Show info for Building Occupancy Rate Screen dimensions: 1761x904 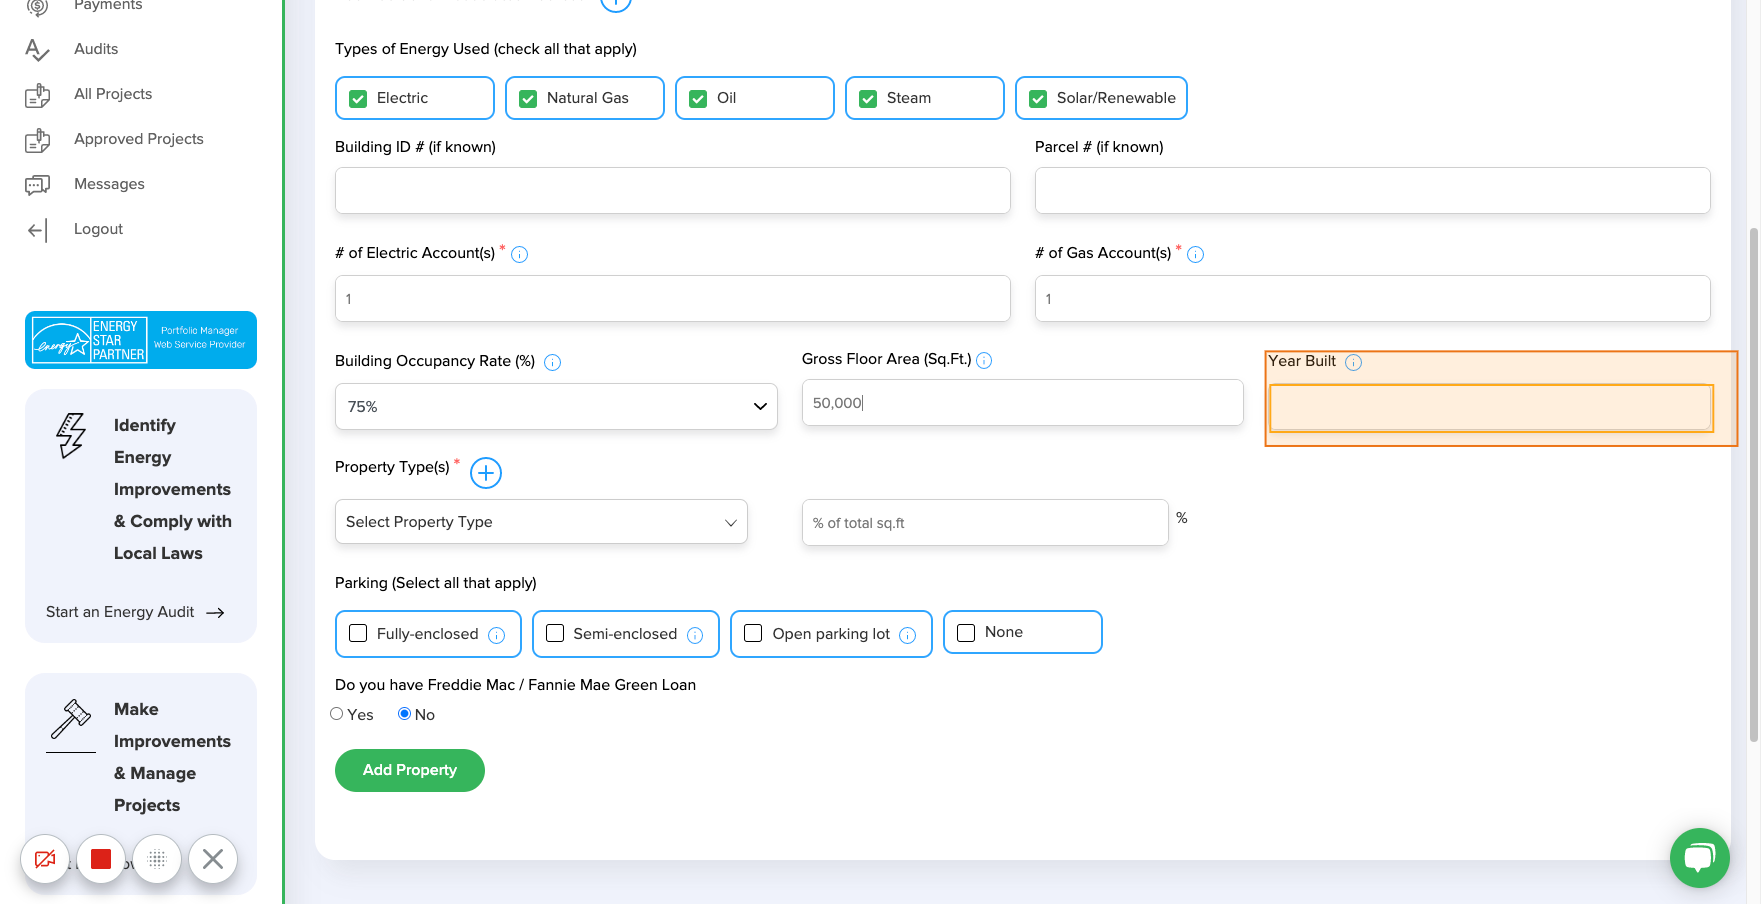tap(552, 362)
